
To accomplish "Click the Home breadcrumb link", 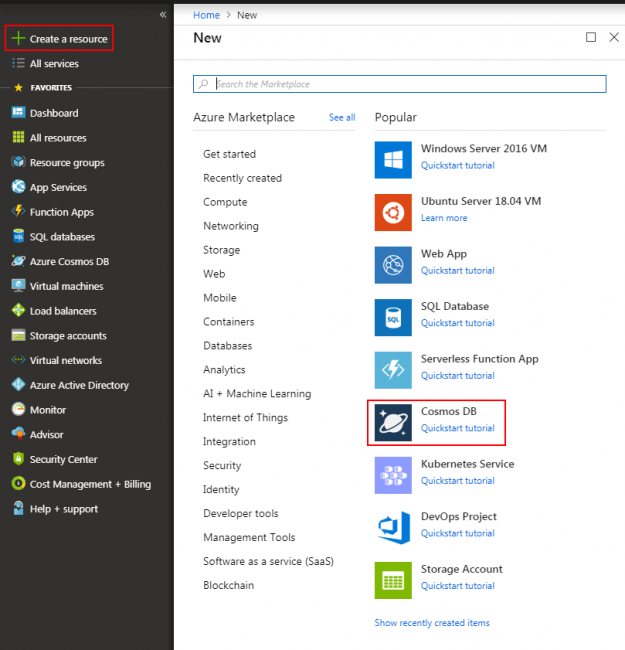I will click(x=206, y=15).
